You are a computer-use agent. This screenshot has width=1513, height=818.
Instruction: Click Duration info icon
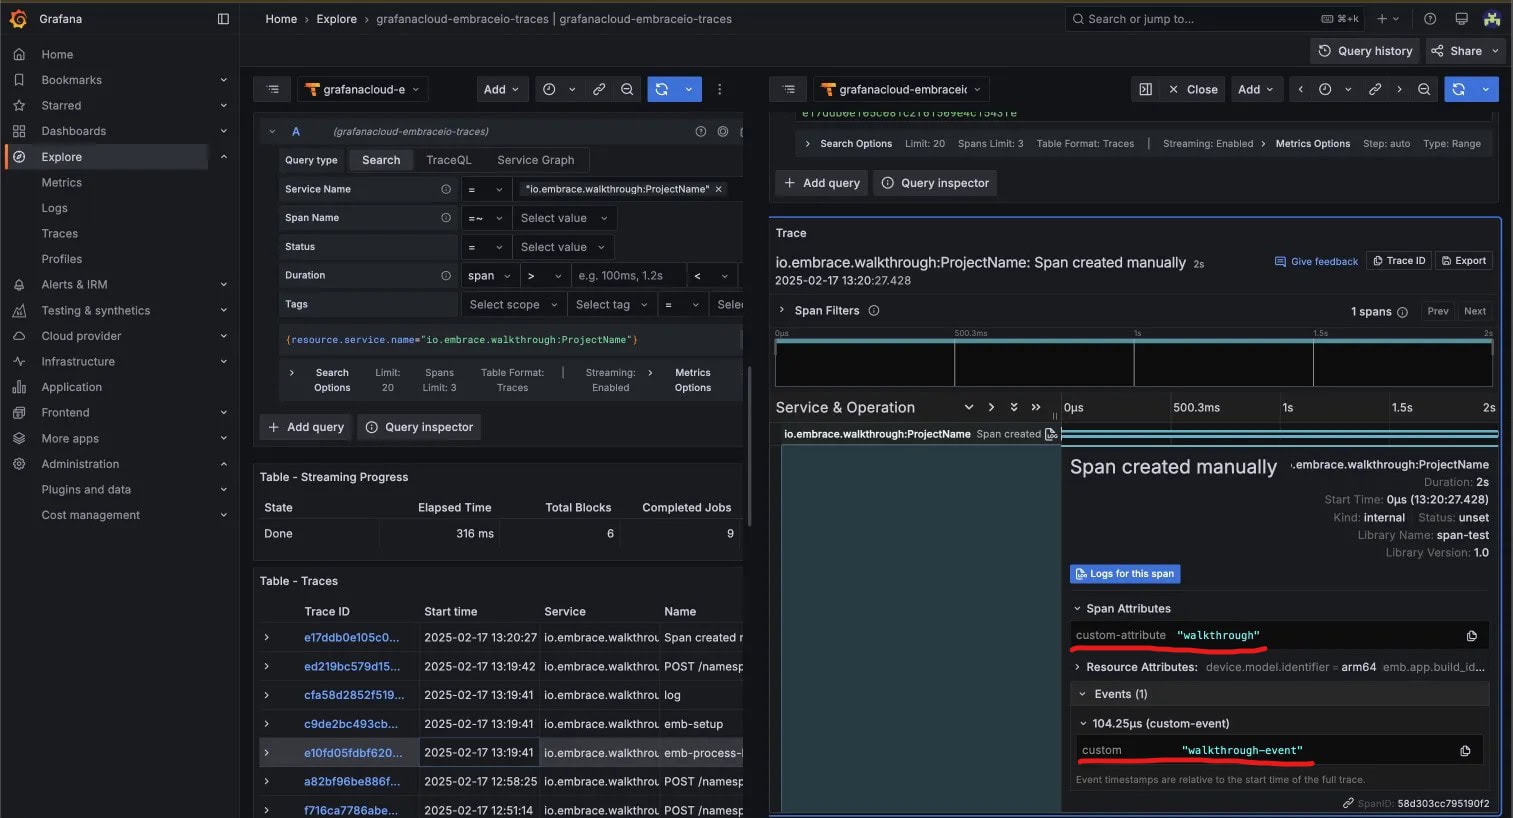pos(446,275)
